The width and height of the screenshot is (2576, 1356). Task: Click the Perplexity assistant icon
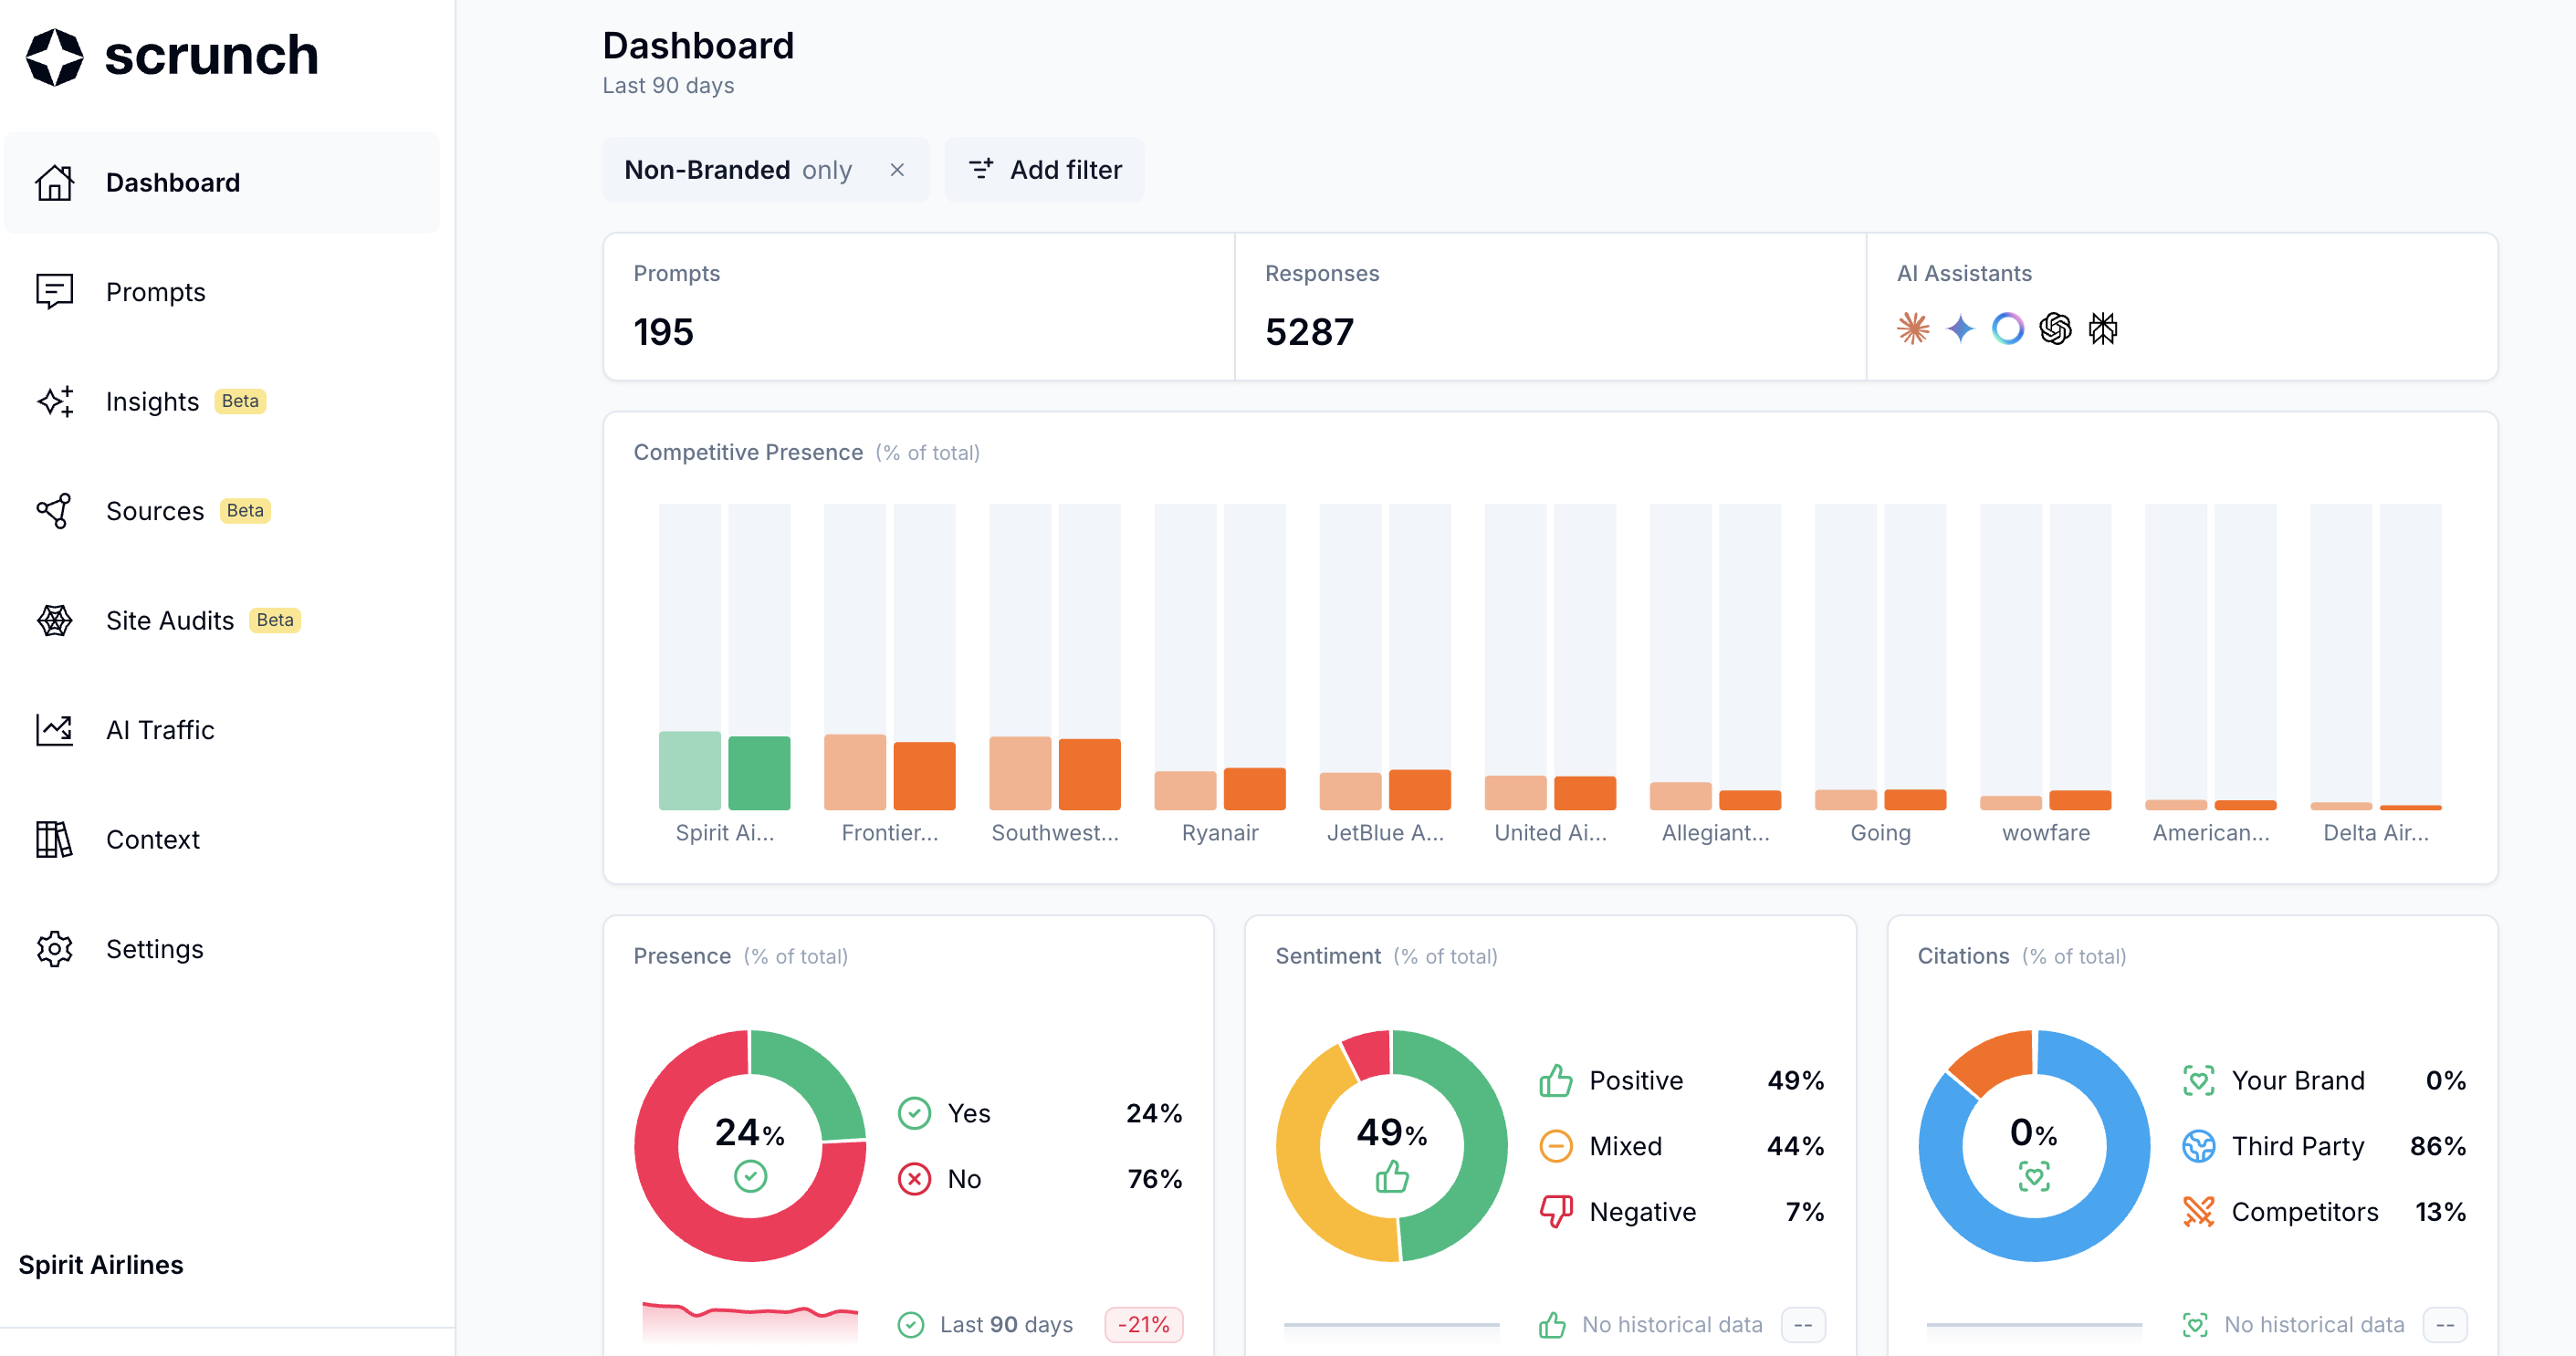pyautogui.click(x=2103, y=329)
